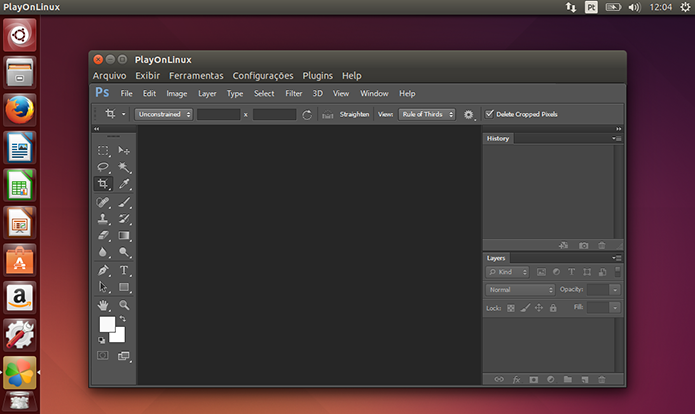Click the Straighten button

[x=354, y=114]
